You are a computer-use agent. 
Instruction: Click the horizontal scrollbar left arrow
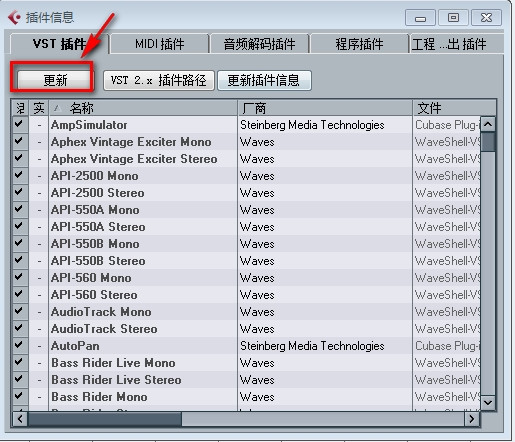pyautogui.click(x=20, y=419)
